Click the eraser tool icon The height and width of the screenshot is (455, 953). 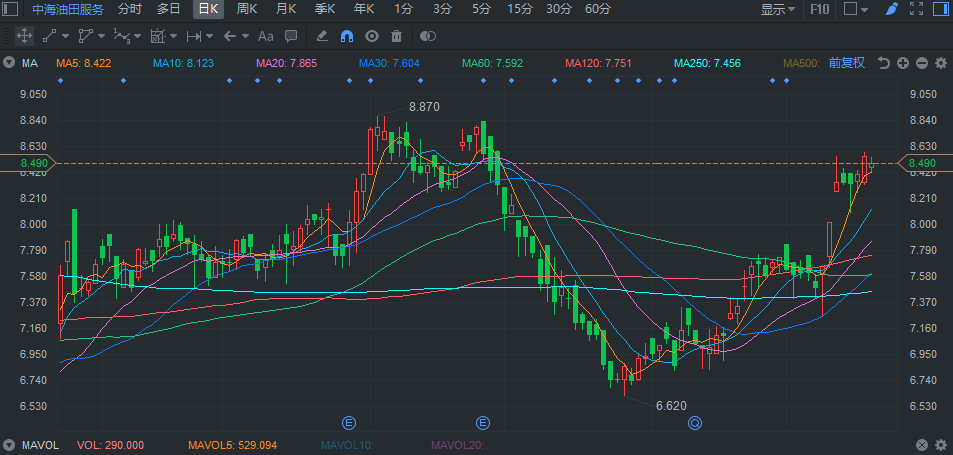323,36
